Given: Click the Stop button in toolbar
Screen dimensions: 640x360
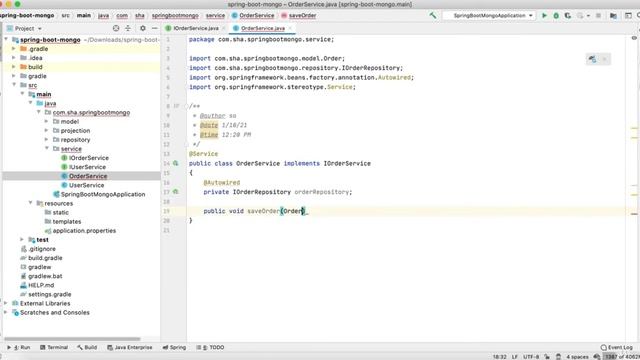Looking at the screenshot, I should (598, 16).
